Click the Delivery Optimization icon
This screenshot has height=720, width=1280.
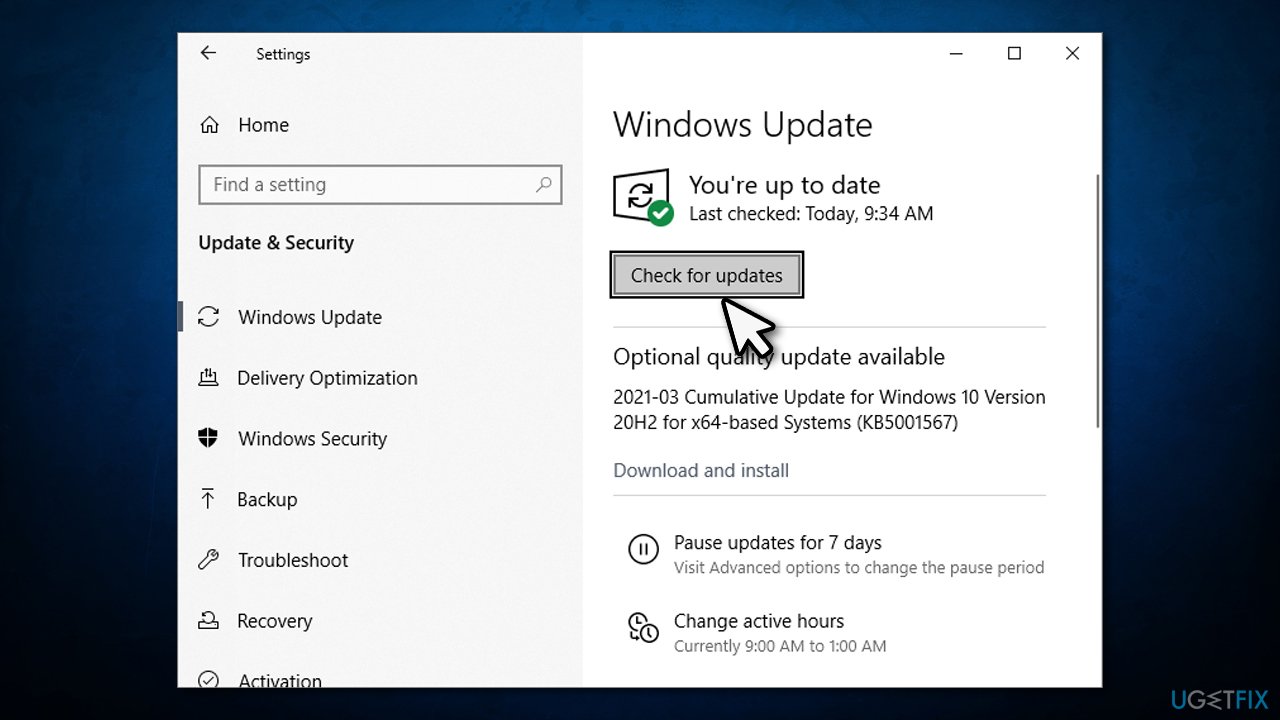[x=208, y=378]
